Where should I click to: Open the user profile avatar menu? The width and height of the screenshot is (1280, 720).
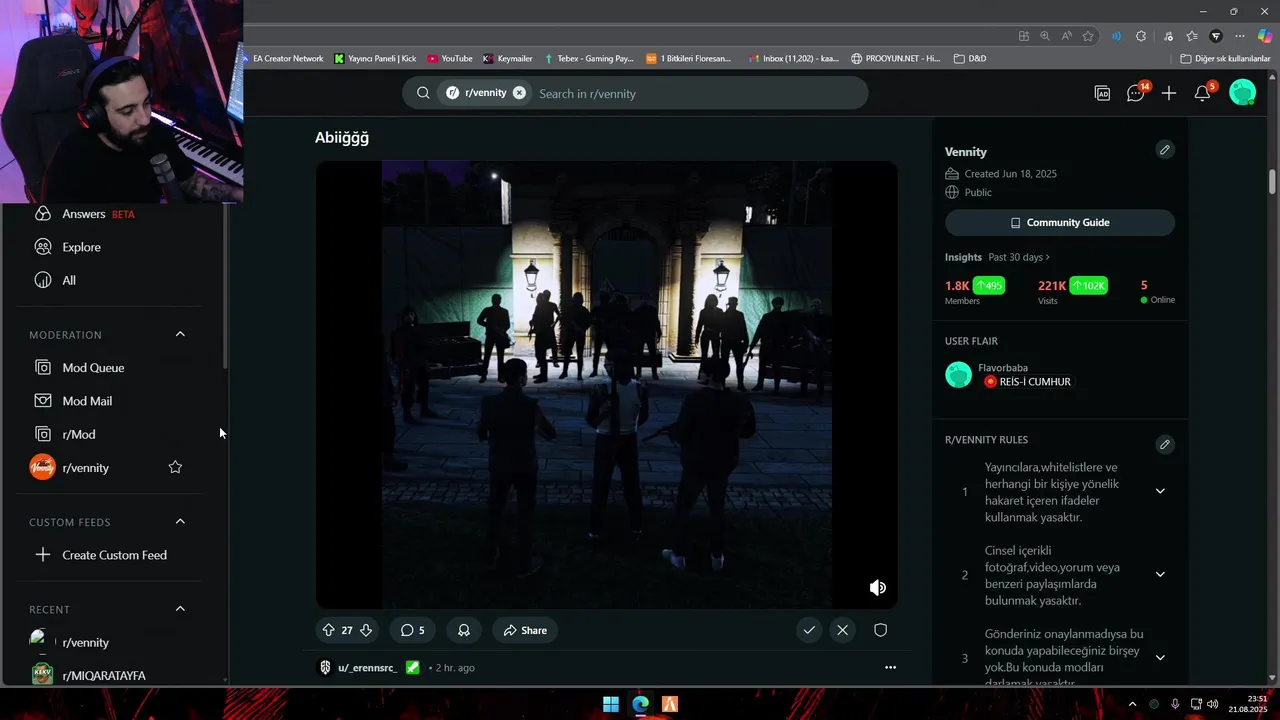pyautogui.click(x=1242, y=93)
